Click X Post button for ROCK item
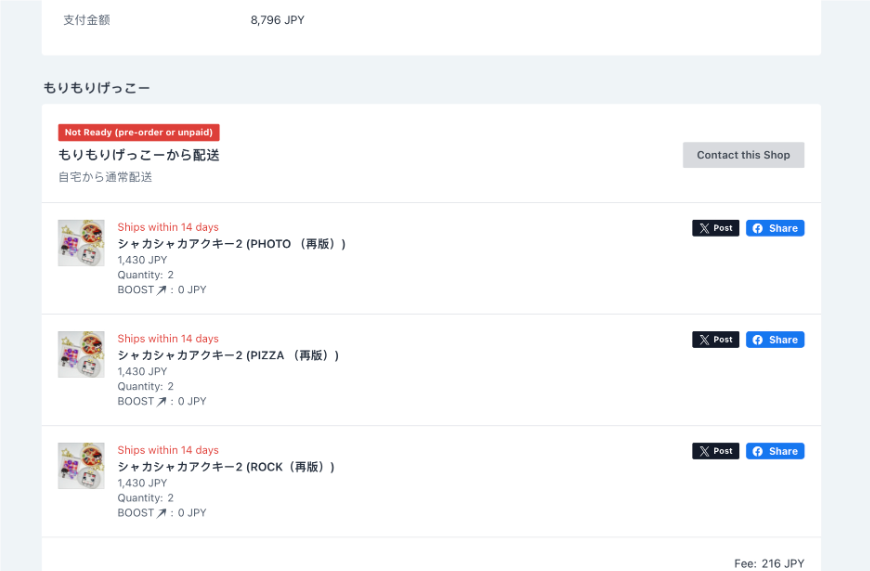Image resolution: width=870 pixels, height=571 pixels. click(x=715, y=451)
